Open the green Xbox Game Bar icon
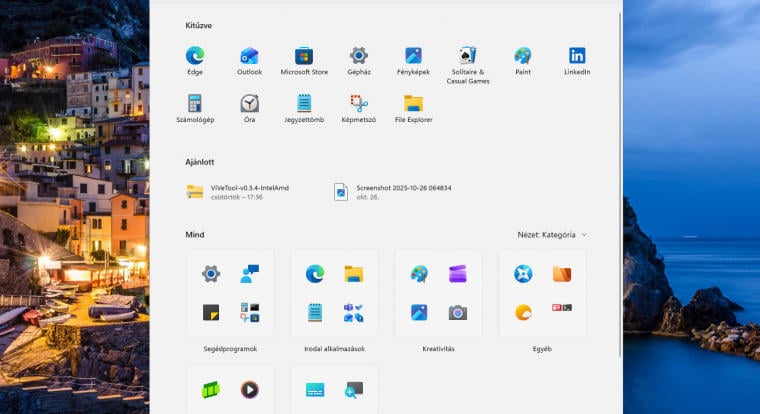760x414 pixels. point(211,390)
